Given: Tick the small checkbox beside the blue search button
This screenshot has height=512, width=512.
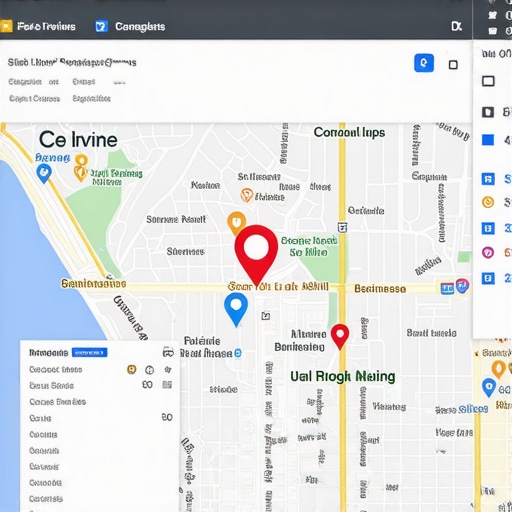Looking at the screenshot, I should point(453,65).
